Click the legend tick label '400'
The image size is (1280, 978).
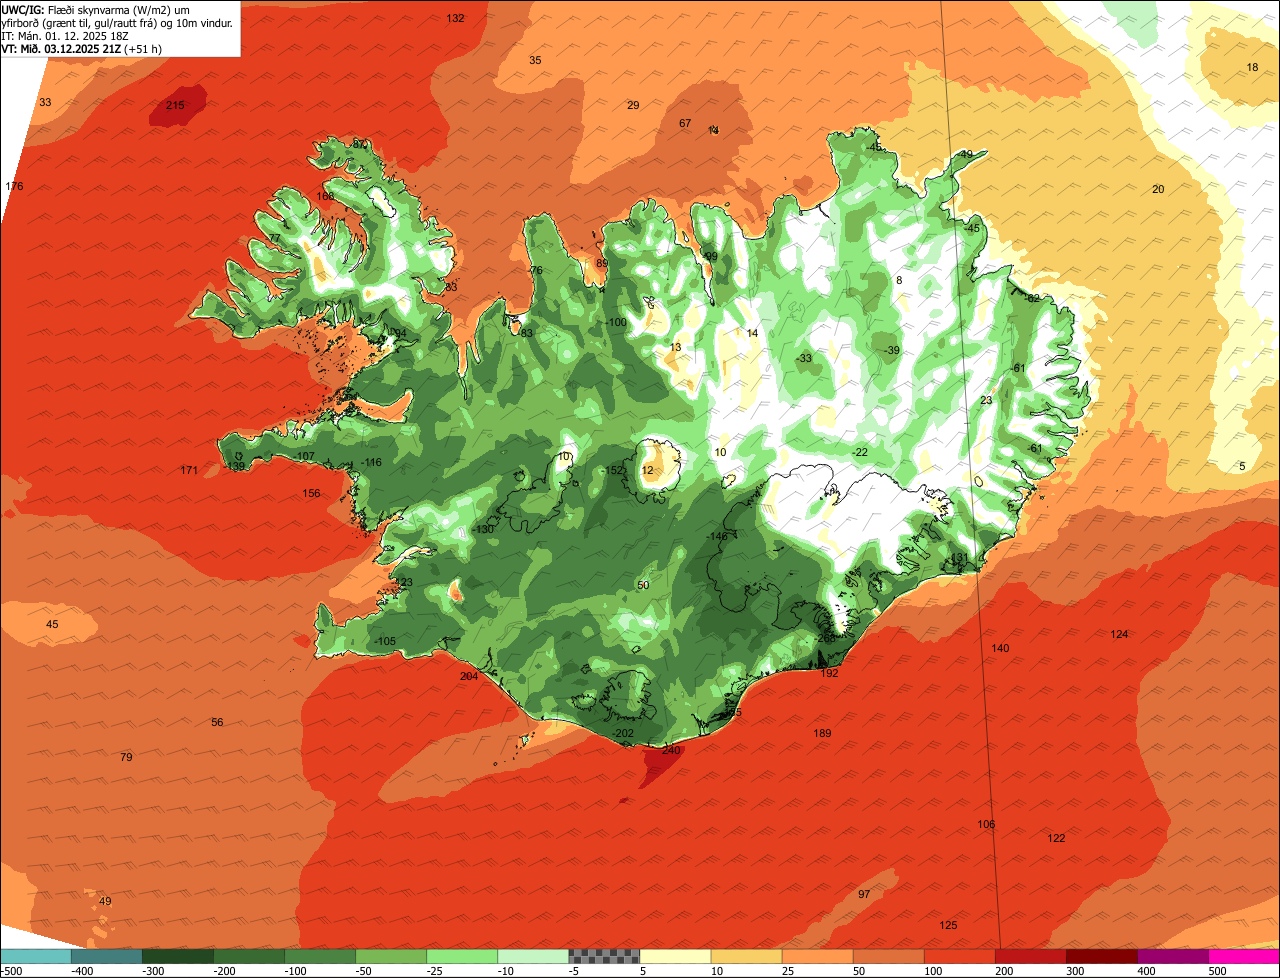1147,971
